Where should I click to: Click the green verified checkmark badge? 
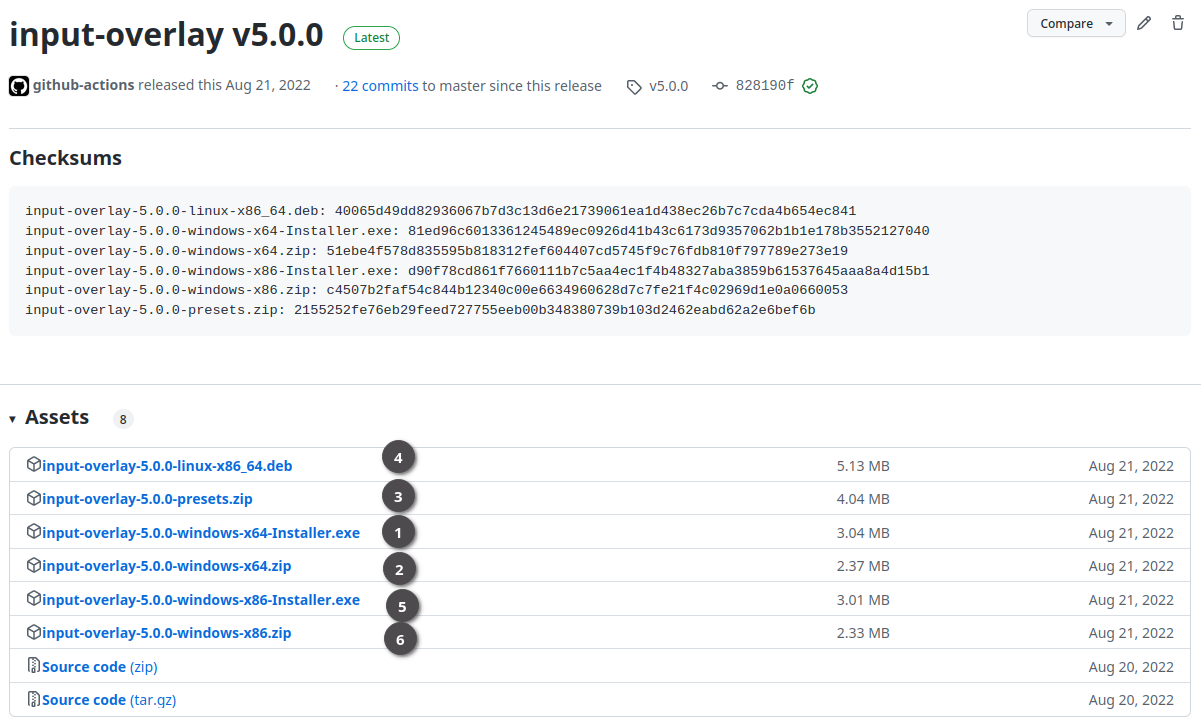tap(810, 86)
